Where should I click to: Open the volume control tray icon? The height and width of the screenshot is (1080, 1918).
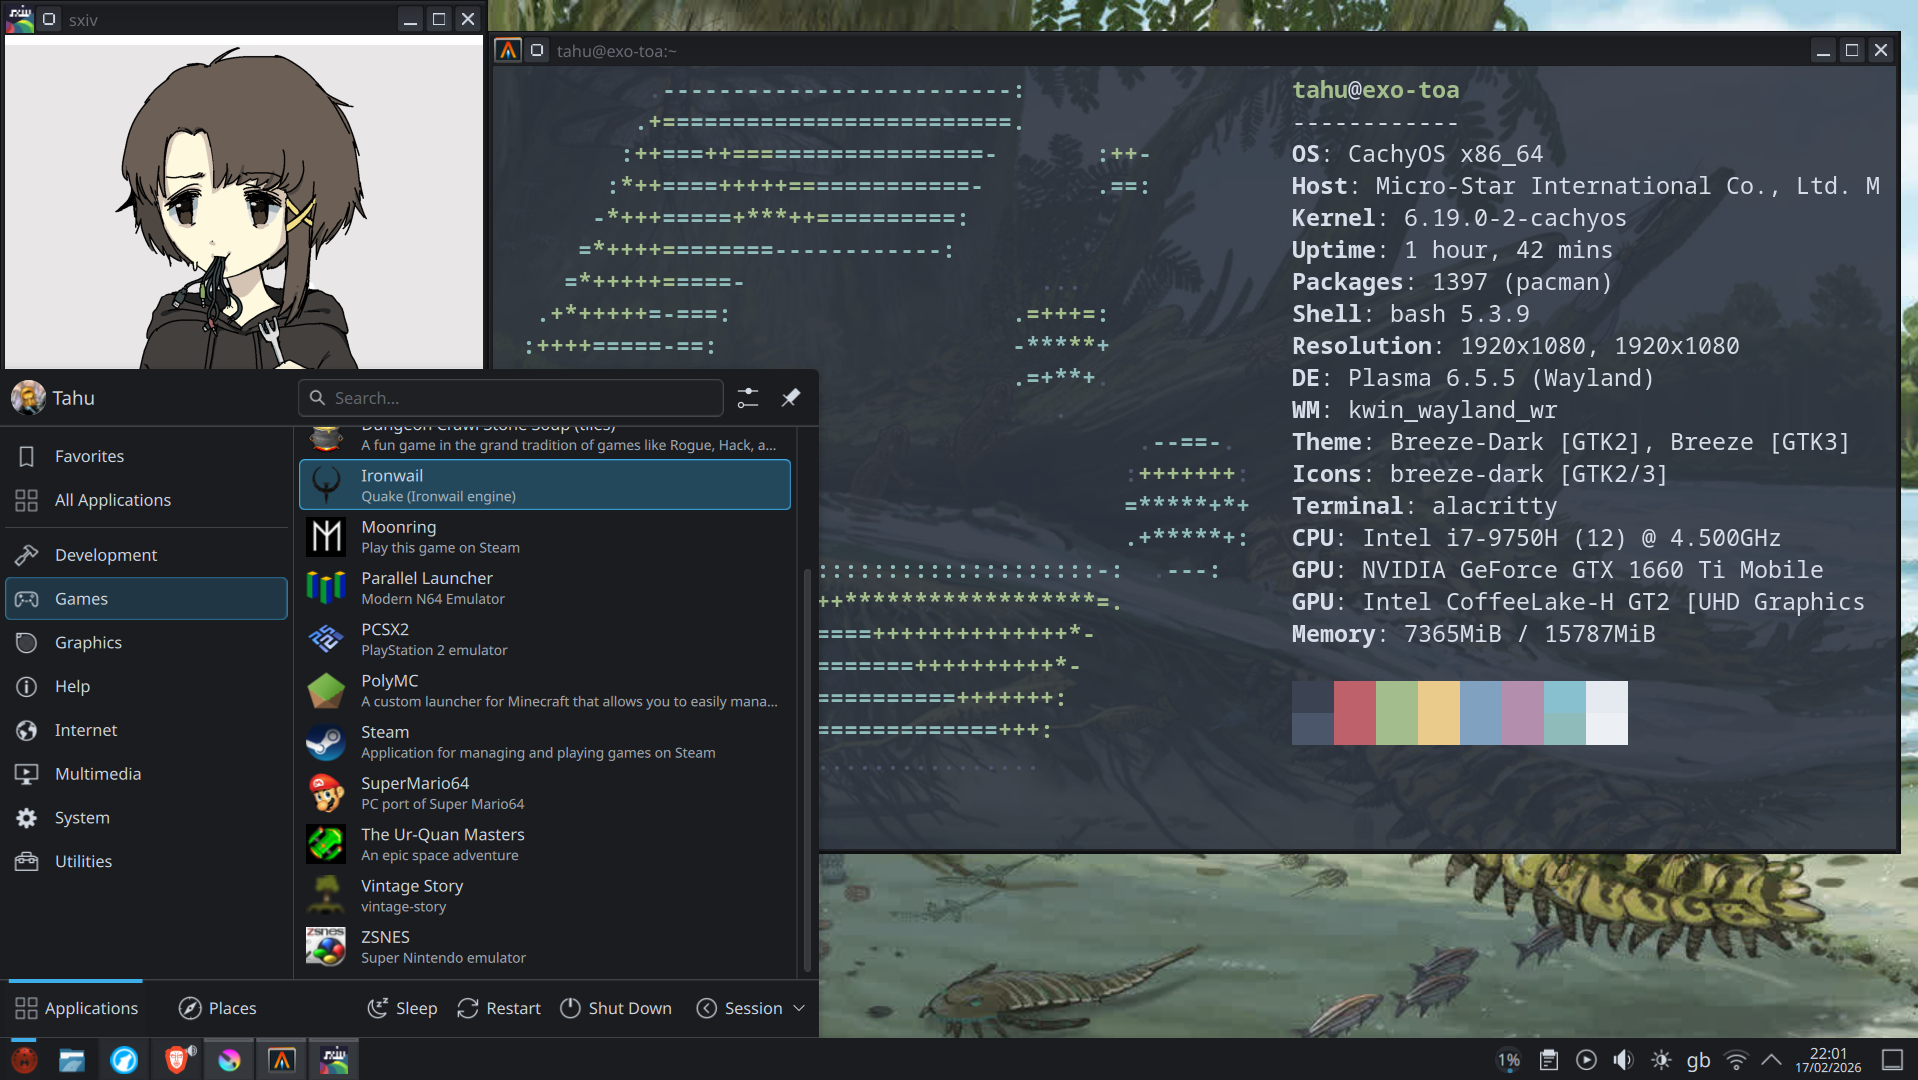[x=1623, y=1060]
